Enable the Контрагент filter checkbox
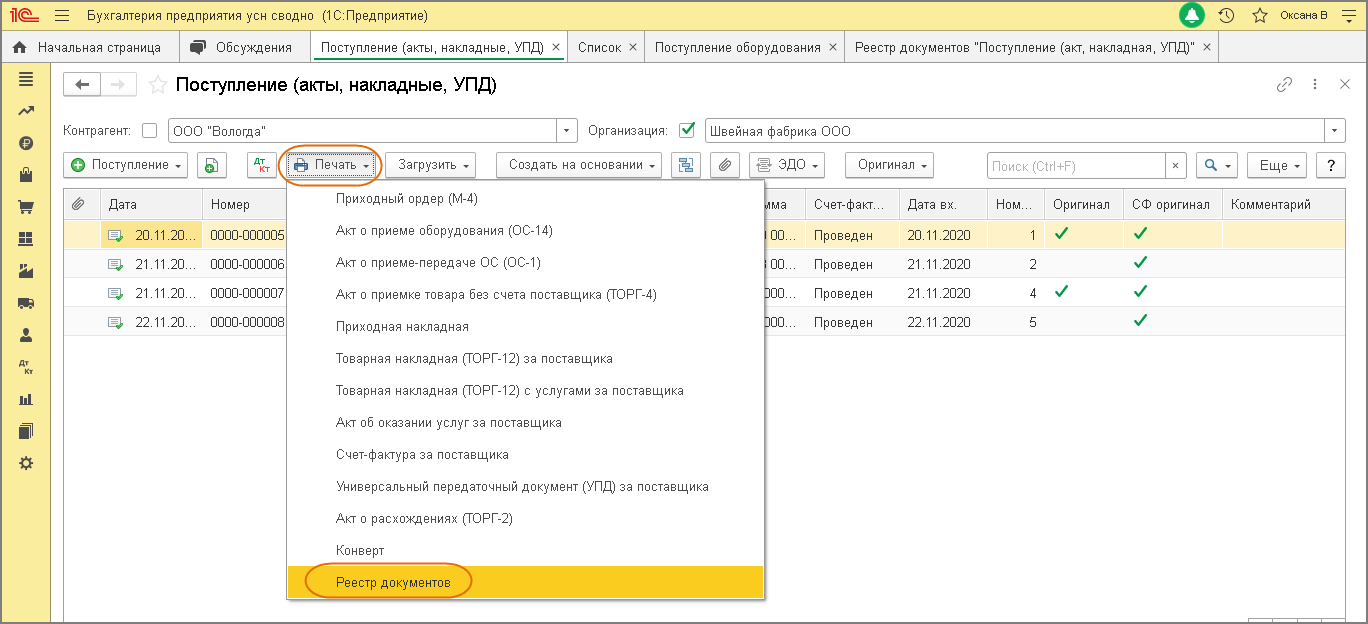 [x=150, y=130]
